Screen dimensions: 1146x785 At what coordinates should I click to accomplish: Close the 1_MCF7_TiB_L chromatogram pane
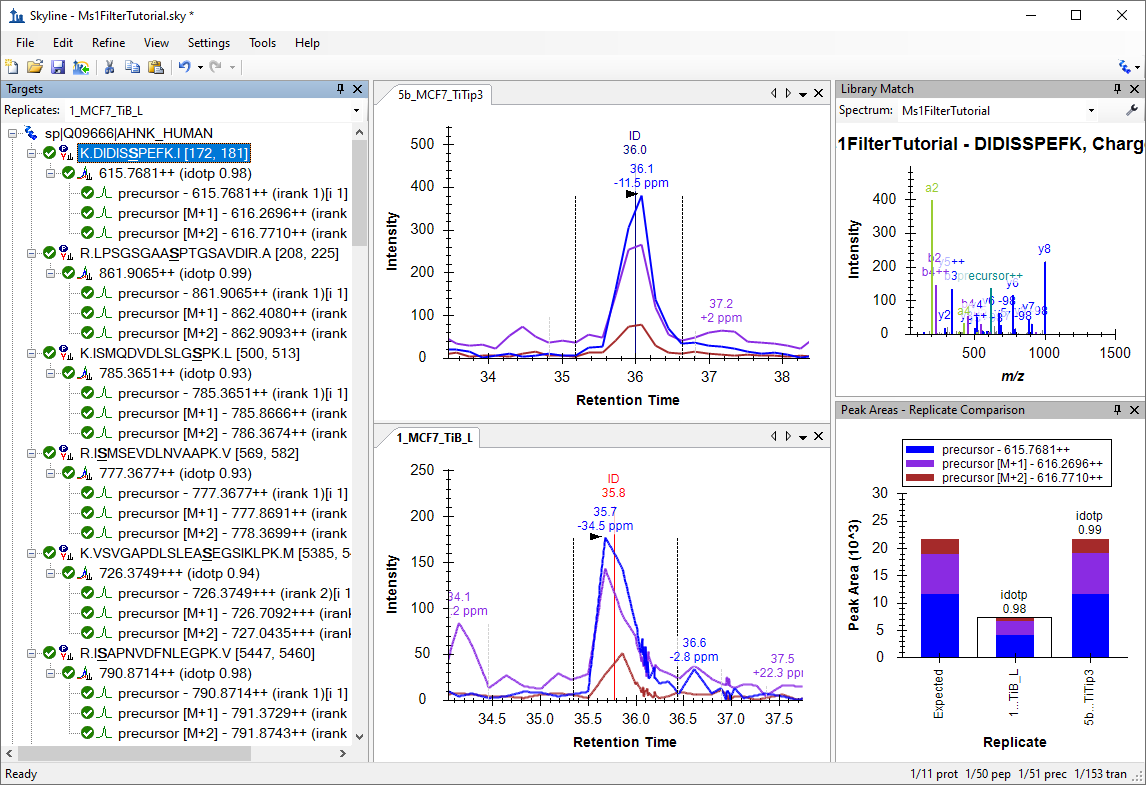[x=819, y=436]
